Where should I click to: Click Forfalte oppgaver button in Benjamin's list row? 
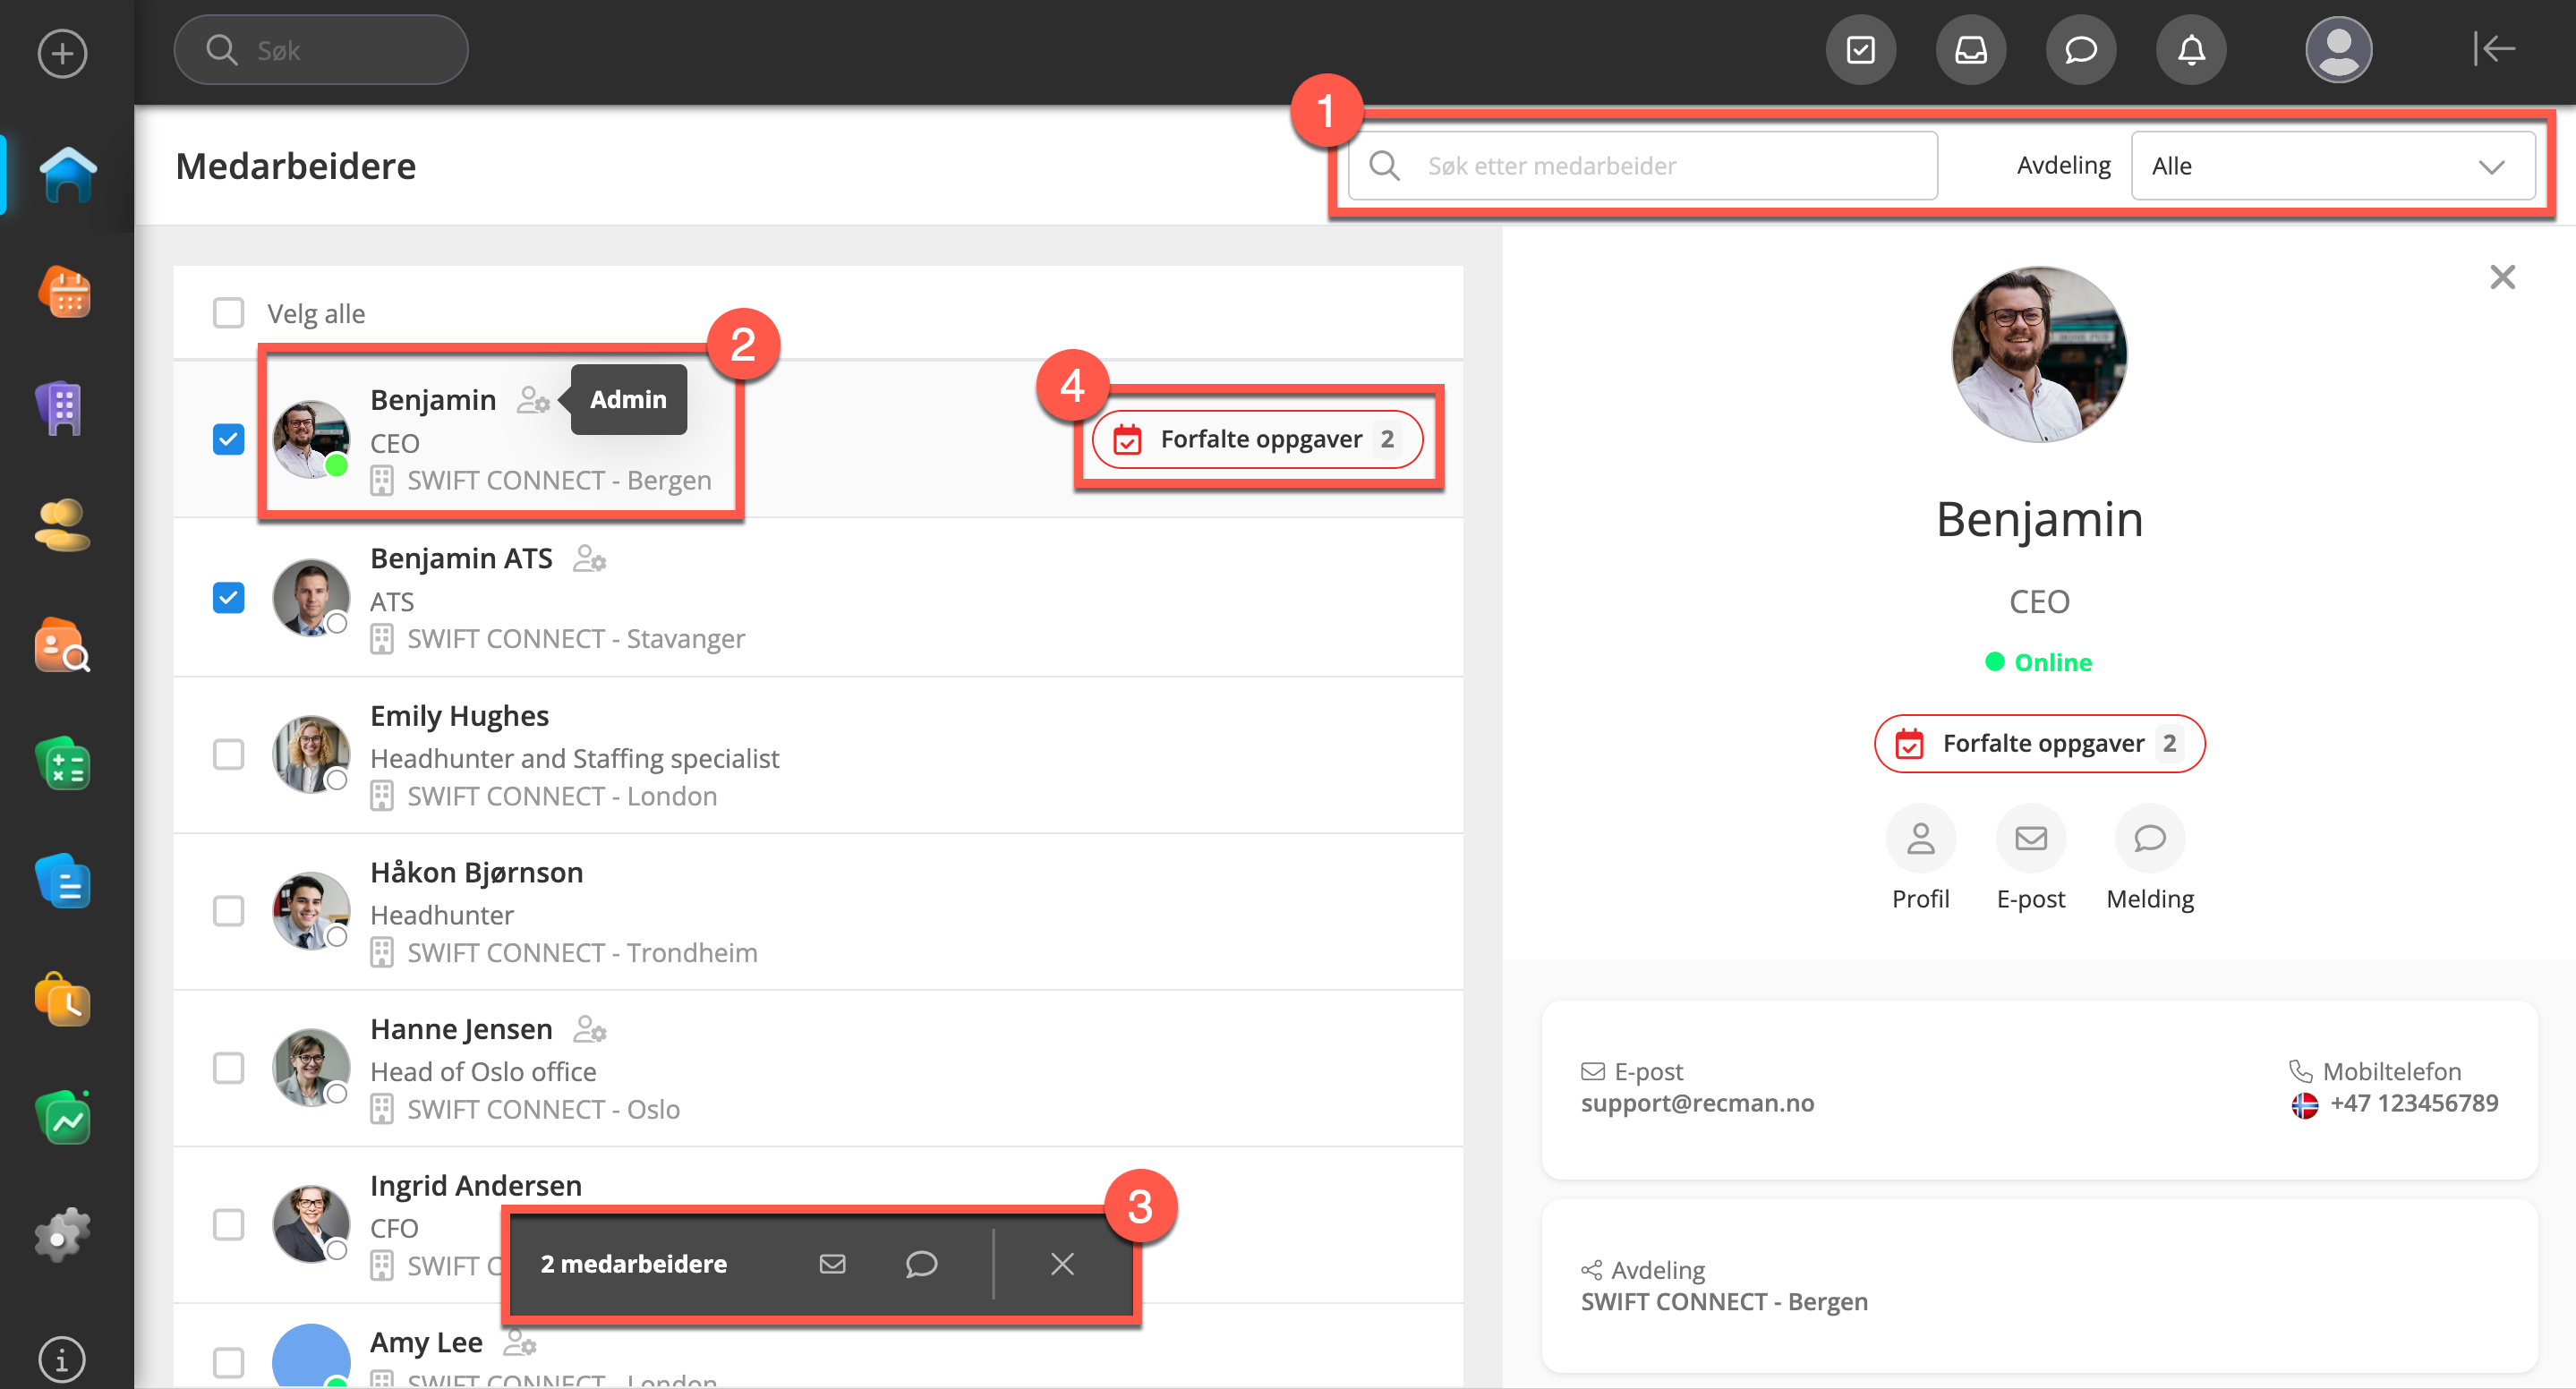coord(1257,439)
